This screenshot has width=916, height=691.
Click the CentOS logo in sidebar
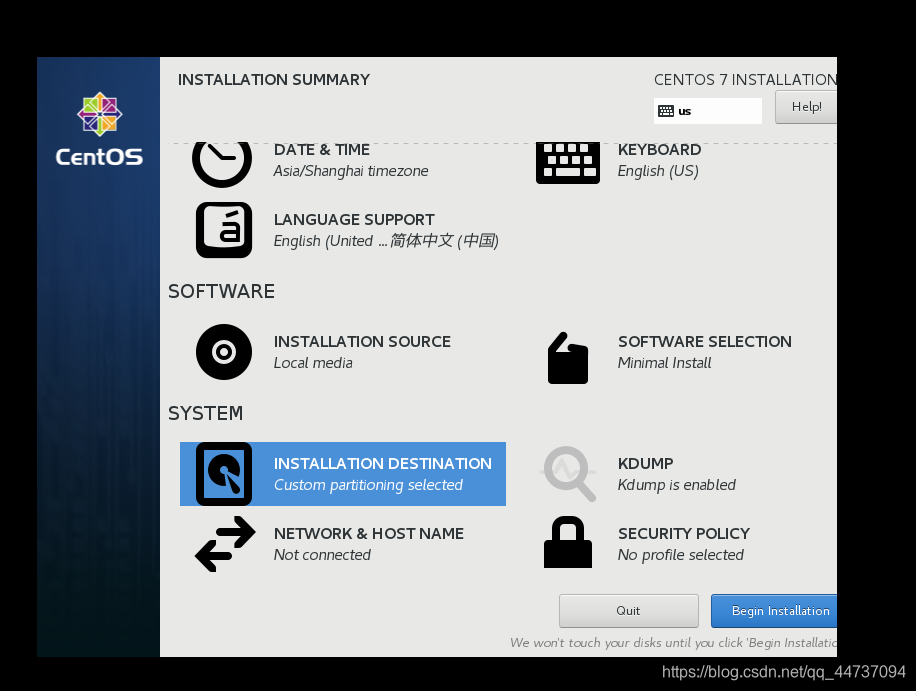click(99, 130)
